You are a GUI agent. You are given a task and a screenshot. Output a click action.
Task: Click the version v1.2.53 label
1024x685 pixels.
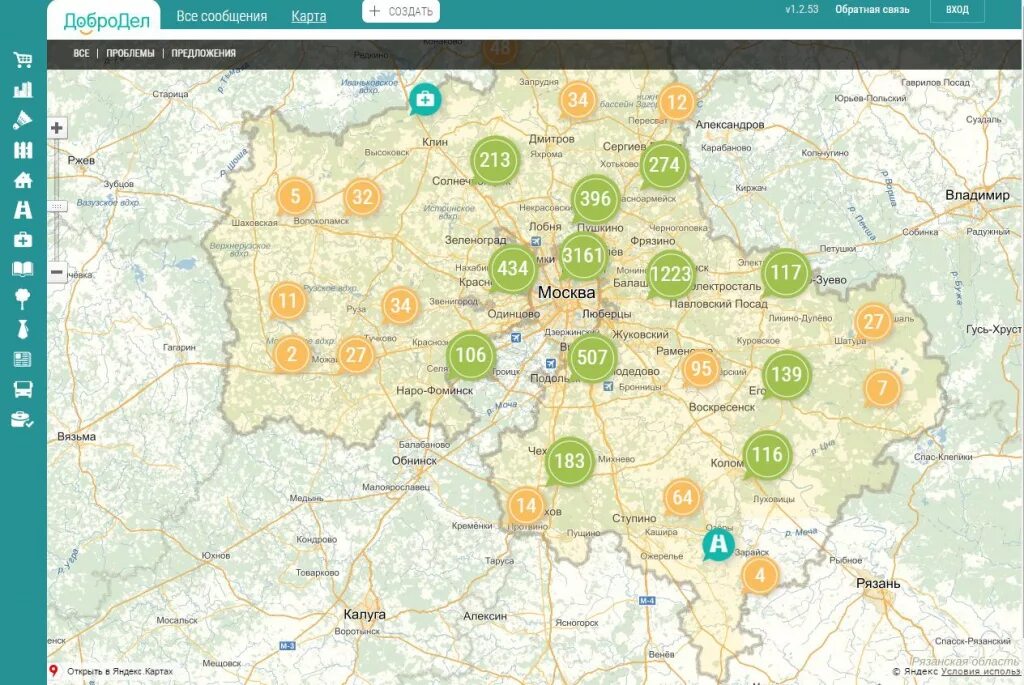click(x=801, y=10)
